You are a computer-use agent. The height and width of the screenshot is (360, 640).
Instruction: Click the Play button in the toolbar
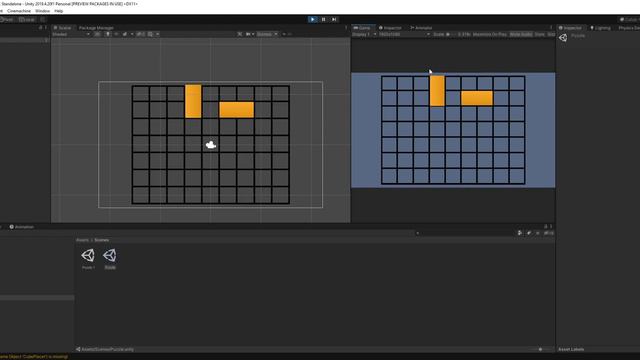[x=313, y=19]
